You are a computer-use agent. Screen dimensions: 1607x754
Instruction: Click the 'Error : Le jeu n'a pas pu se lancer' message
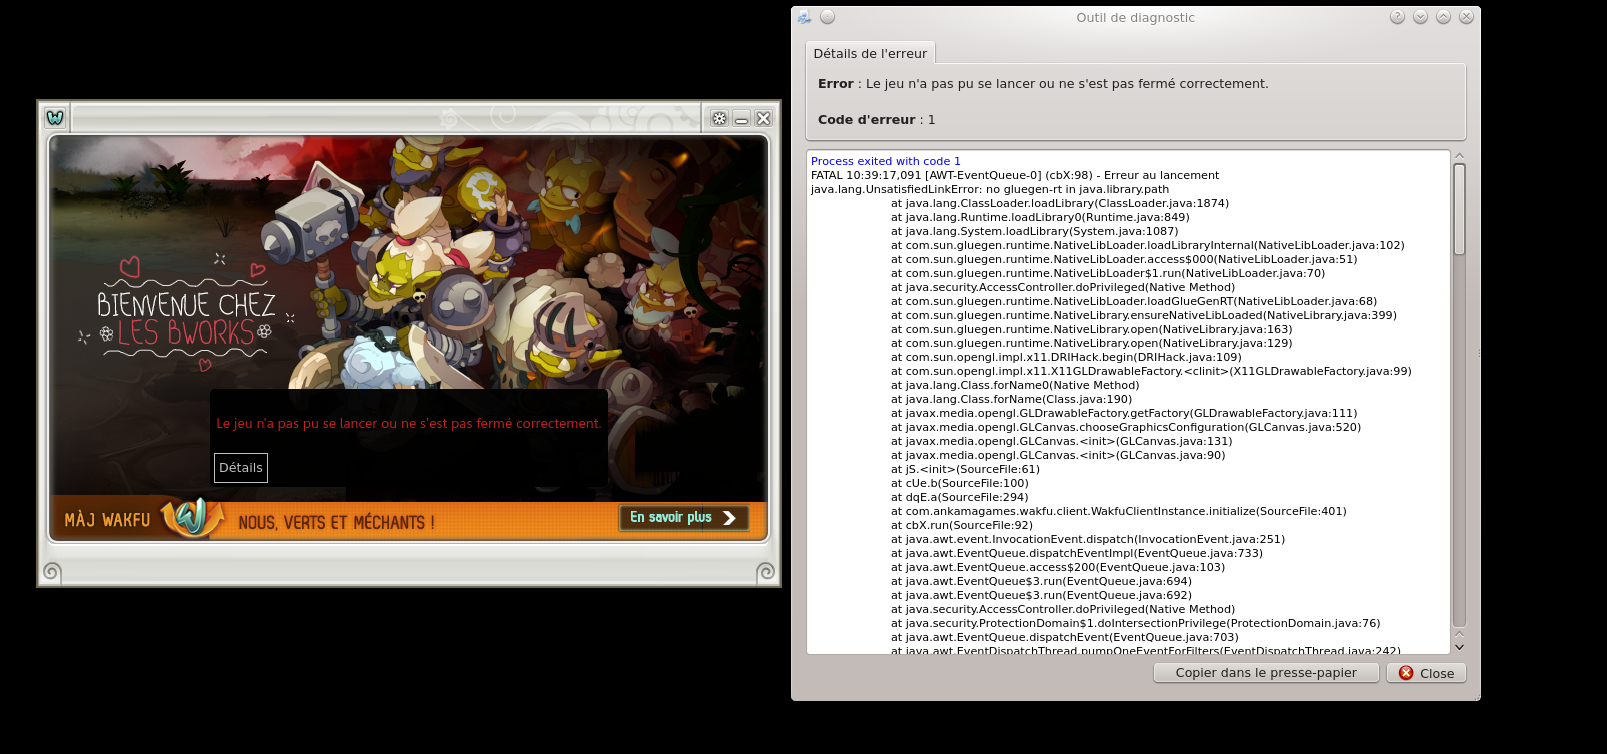(x=1043, y=84)
